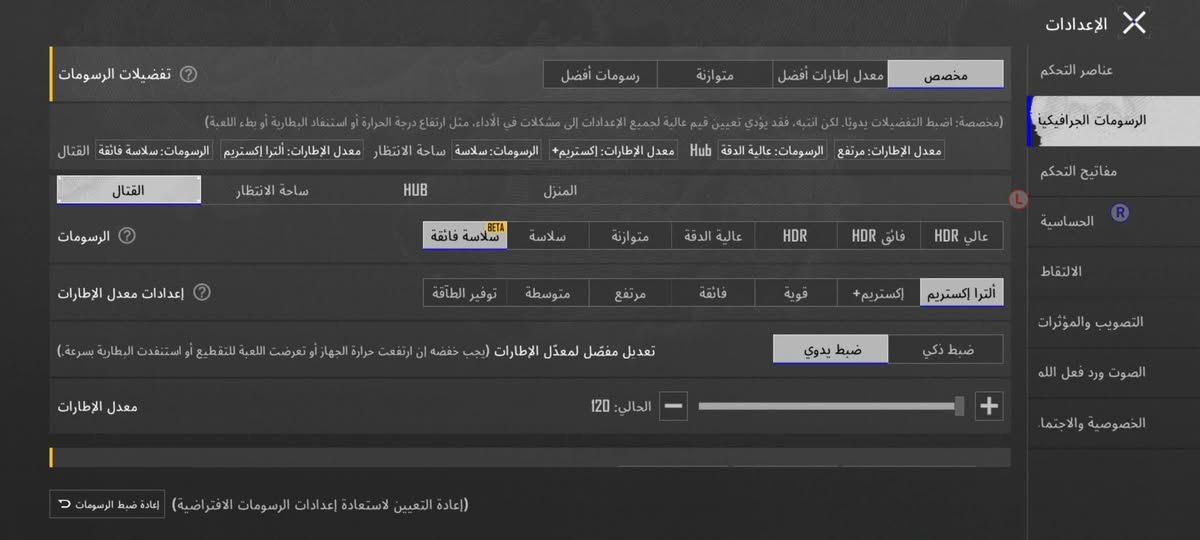Open الرسومات الجرافيكية in sidebar
Screen dimensions: 1200x540
click(1113, 120)
